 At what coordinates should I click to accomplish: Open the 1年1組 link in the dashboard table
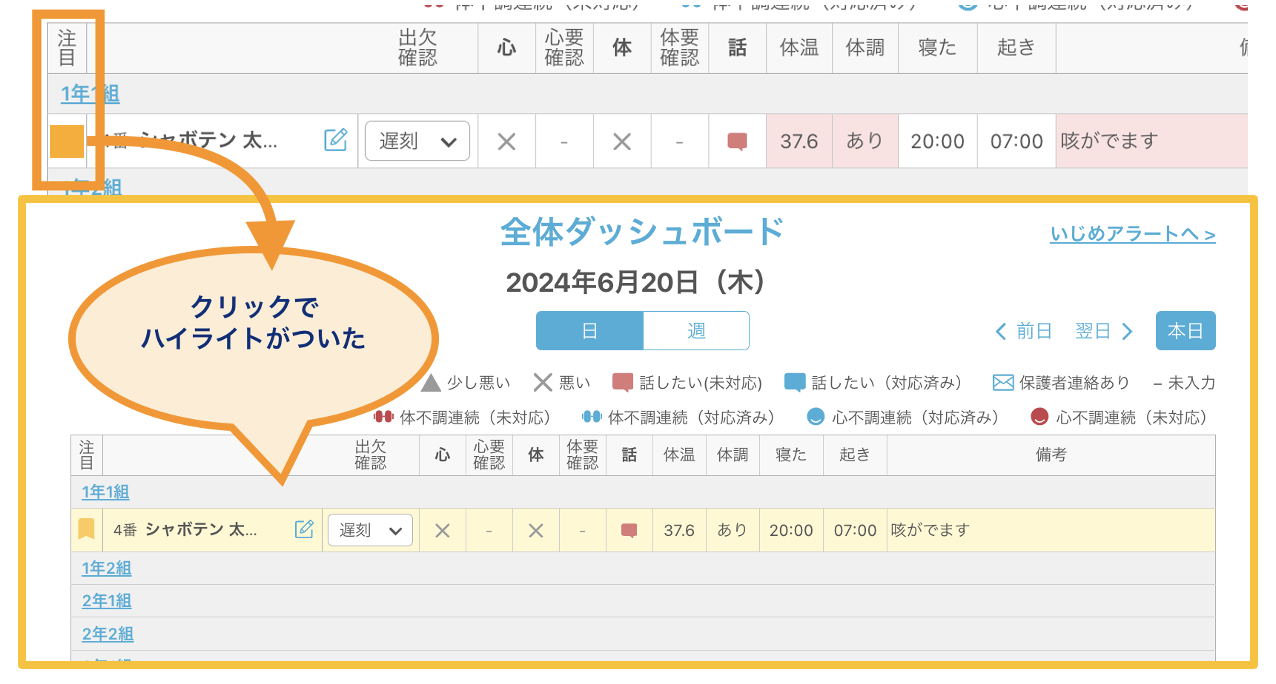click(106, 492)
